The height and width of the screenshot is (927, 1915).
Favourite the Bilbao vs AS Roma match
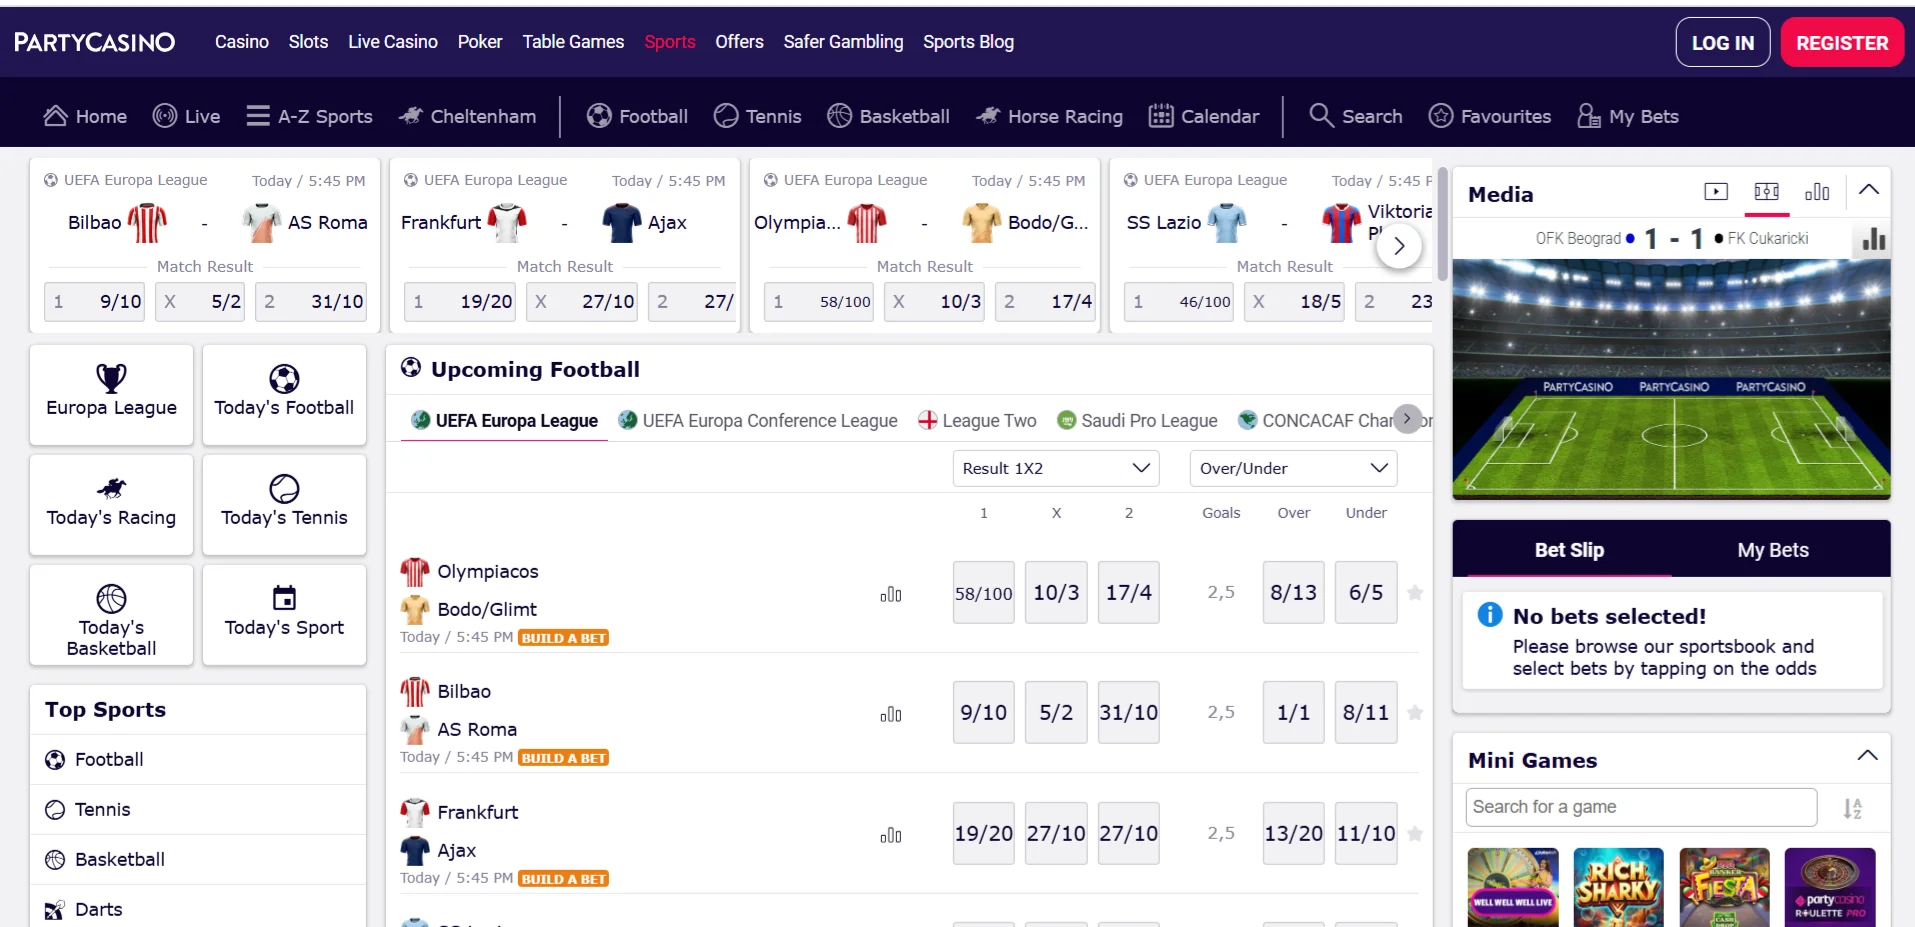point(1415,713)
